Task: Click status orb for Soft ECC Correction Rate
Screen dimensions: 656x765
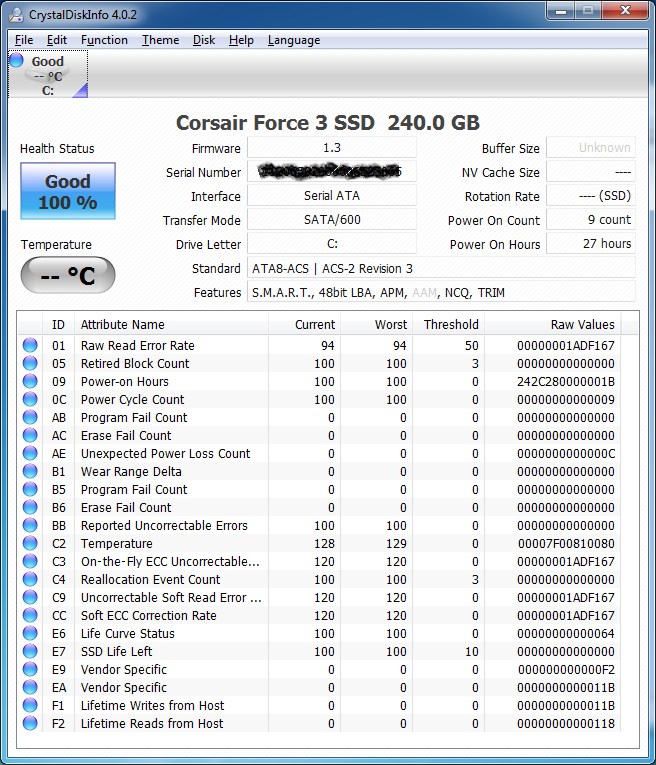Action: click(x=30, y=615)
